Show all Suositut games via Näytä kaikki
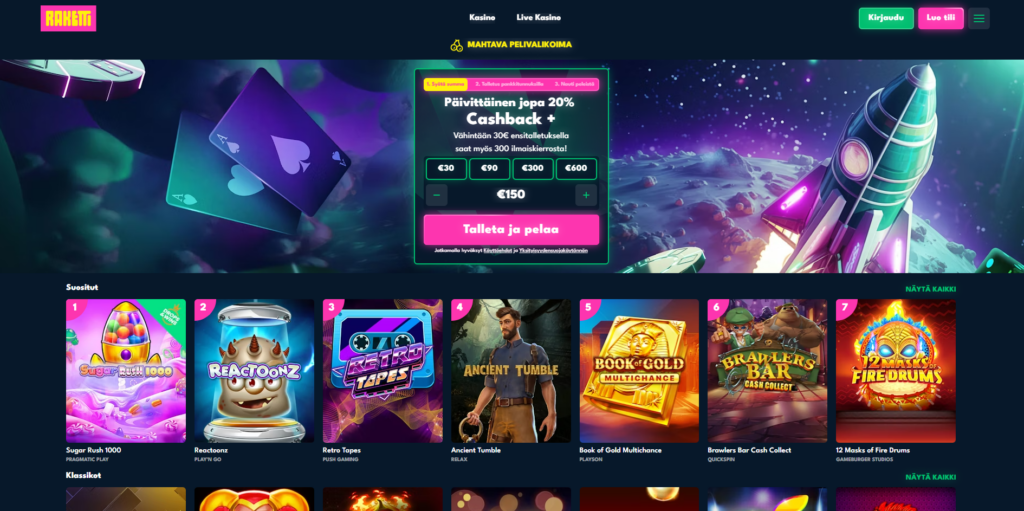Viewport: 1024px width, 511px height. 930,289
